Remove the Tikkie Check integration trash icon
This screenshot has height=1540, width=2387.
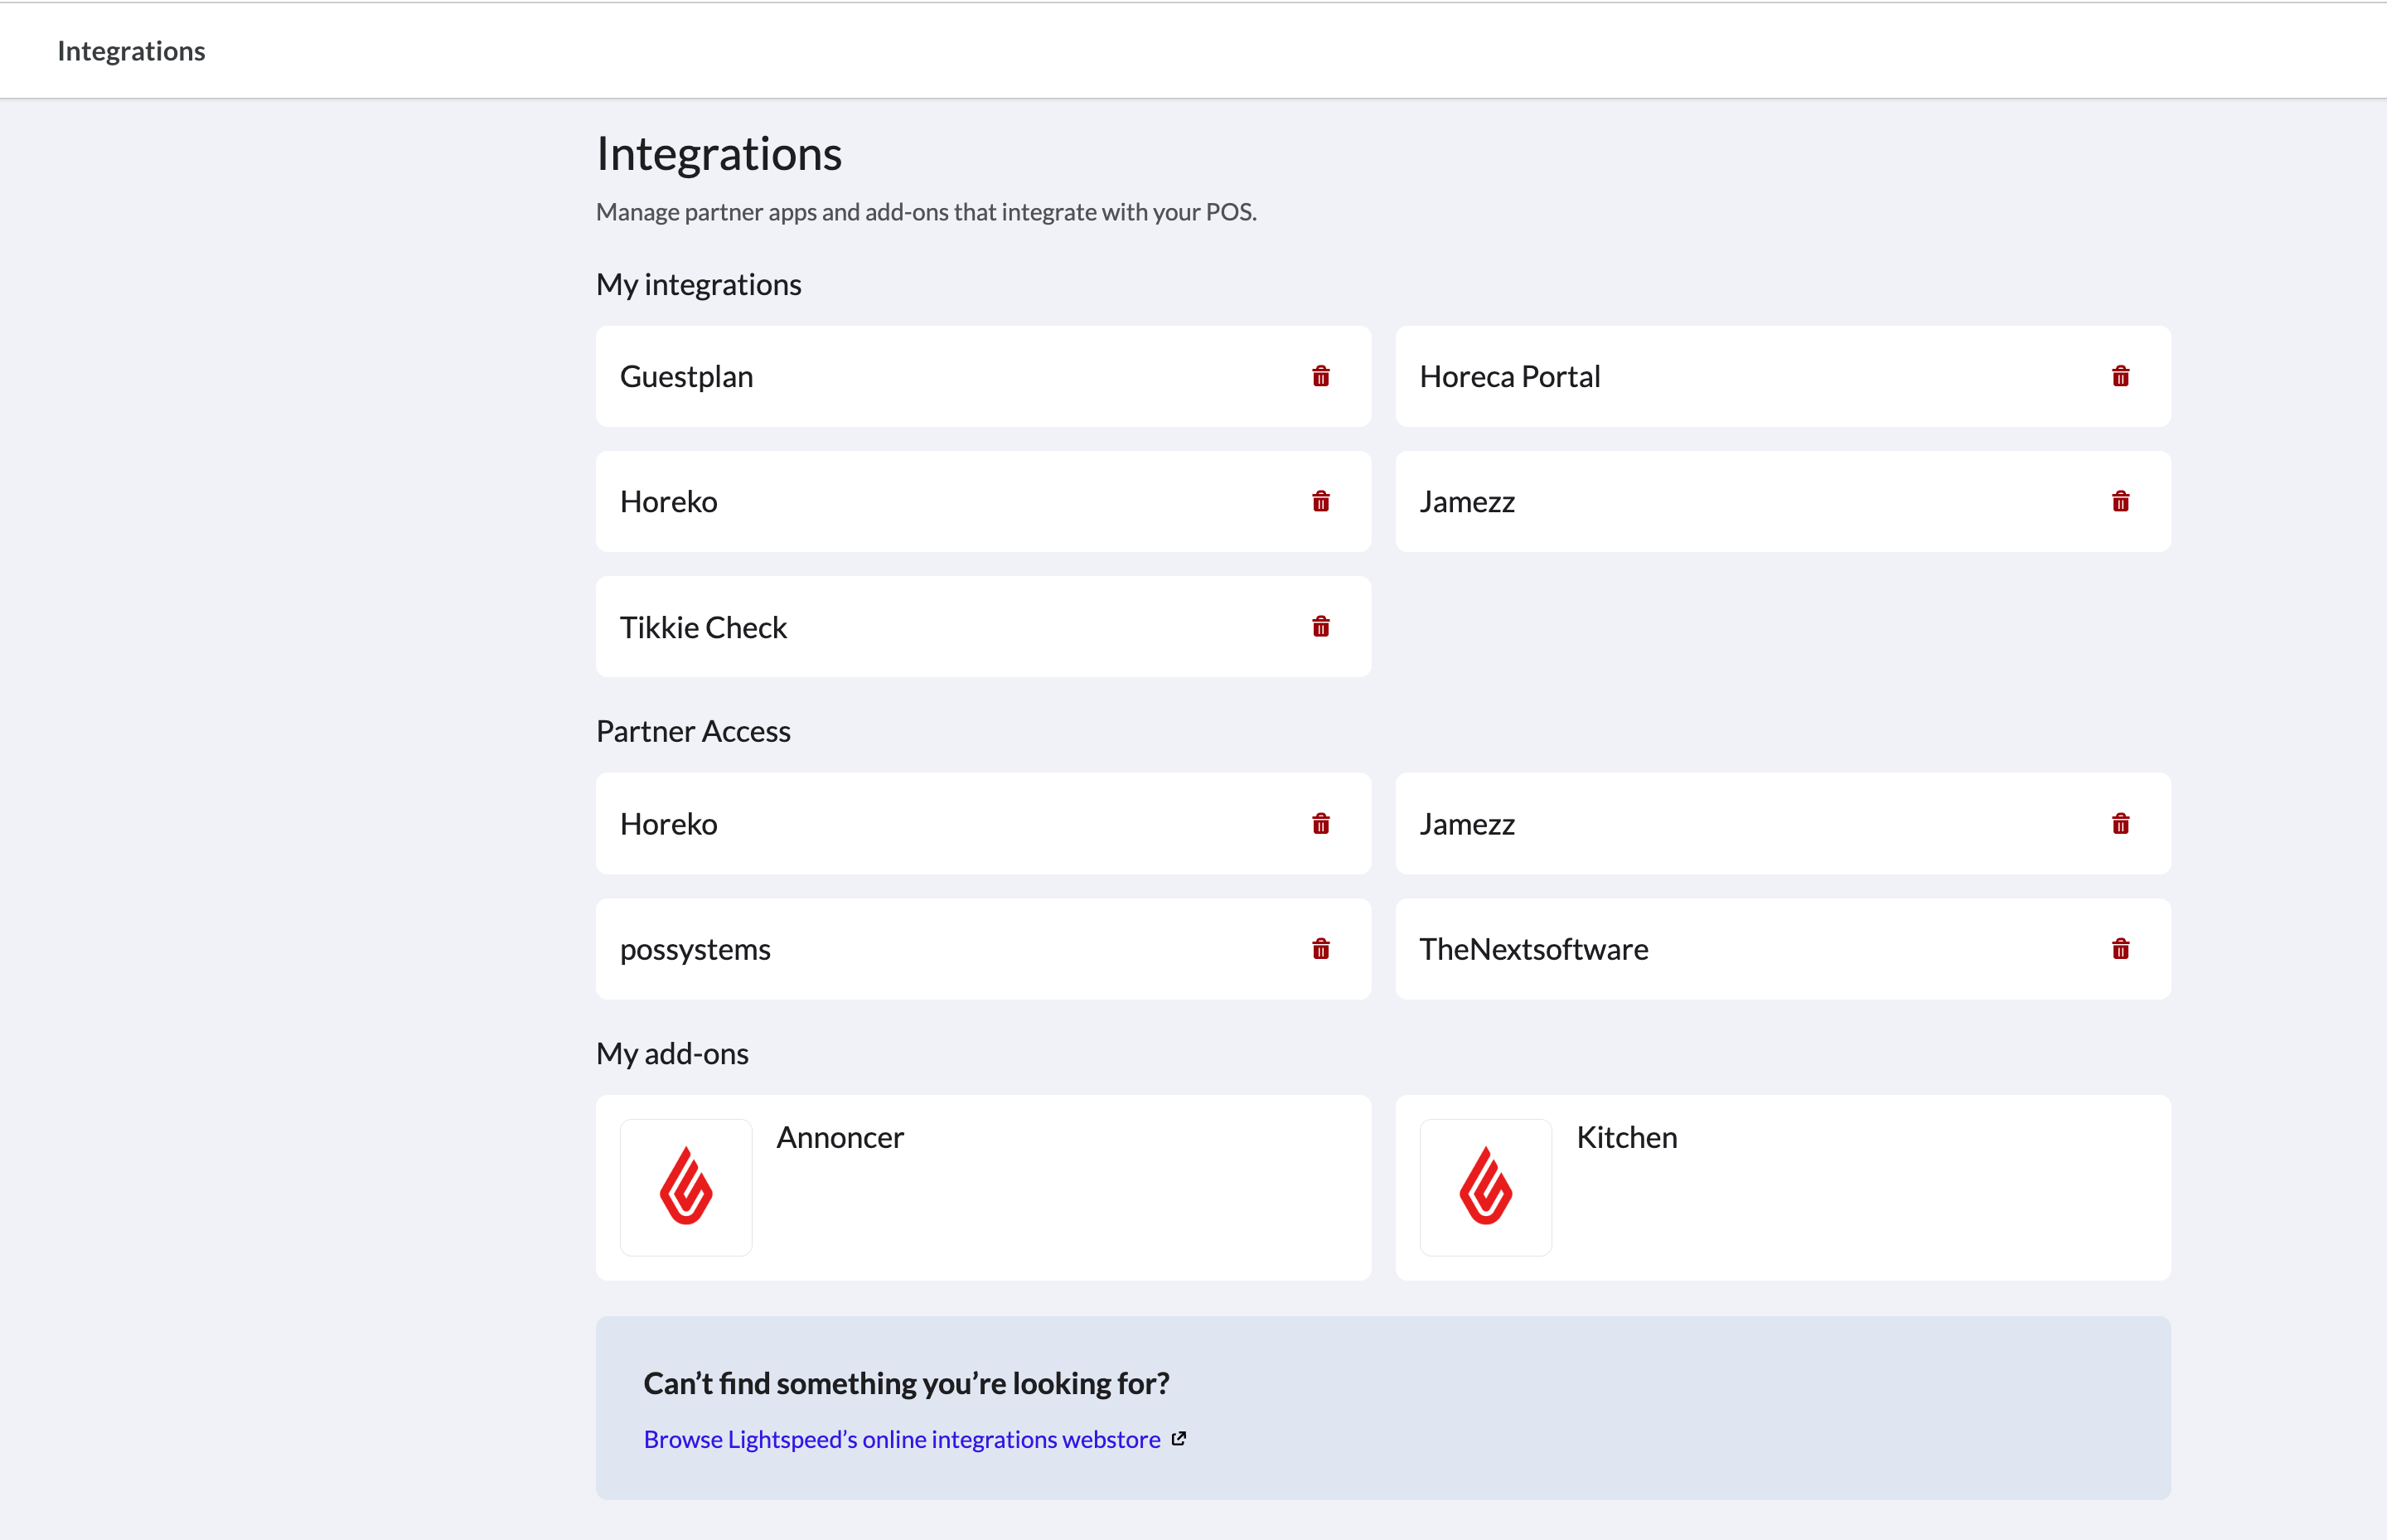[1321, 626]
